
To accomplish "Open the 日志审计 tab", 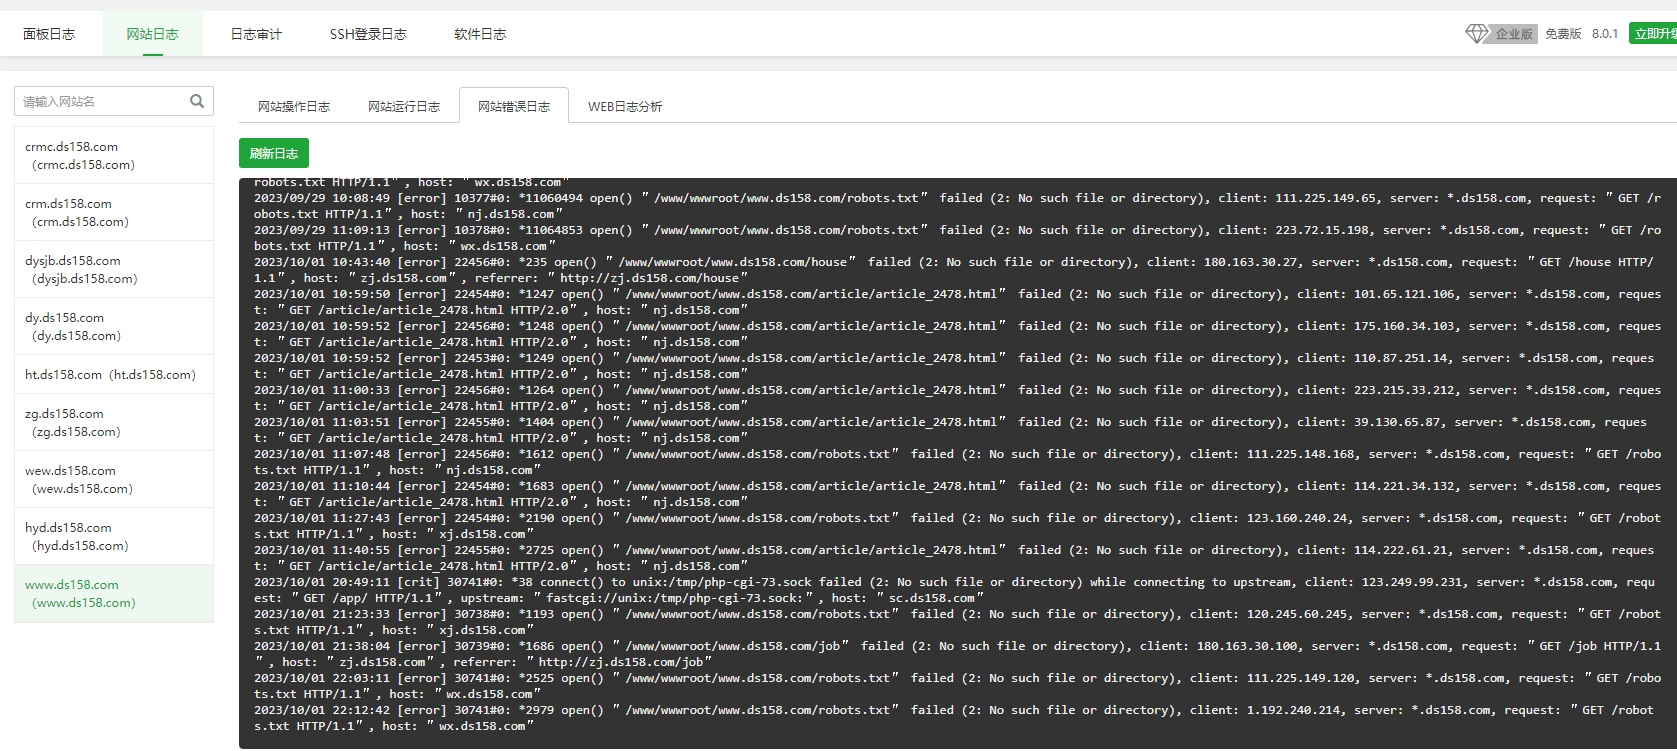I will [256, 34].
